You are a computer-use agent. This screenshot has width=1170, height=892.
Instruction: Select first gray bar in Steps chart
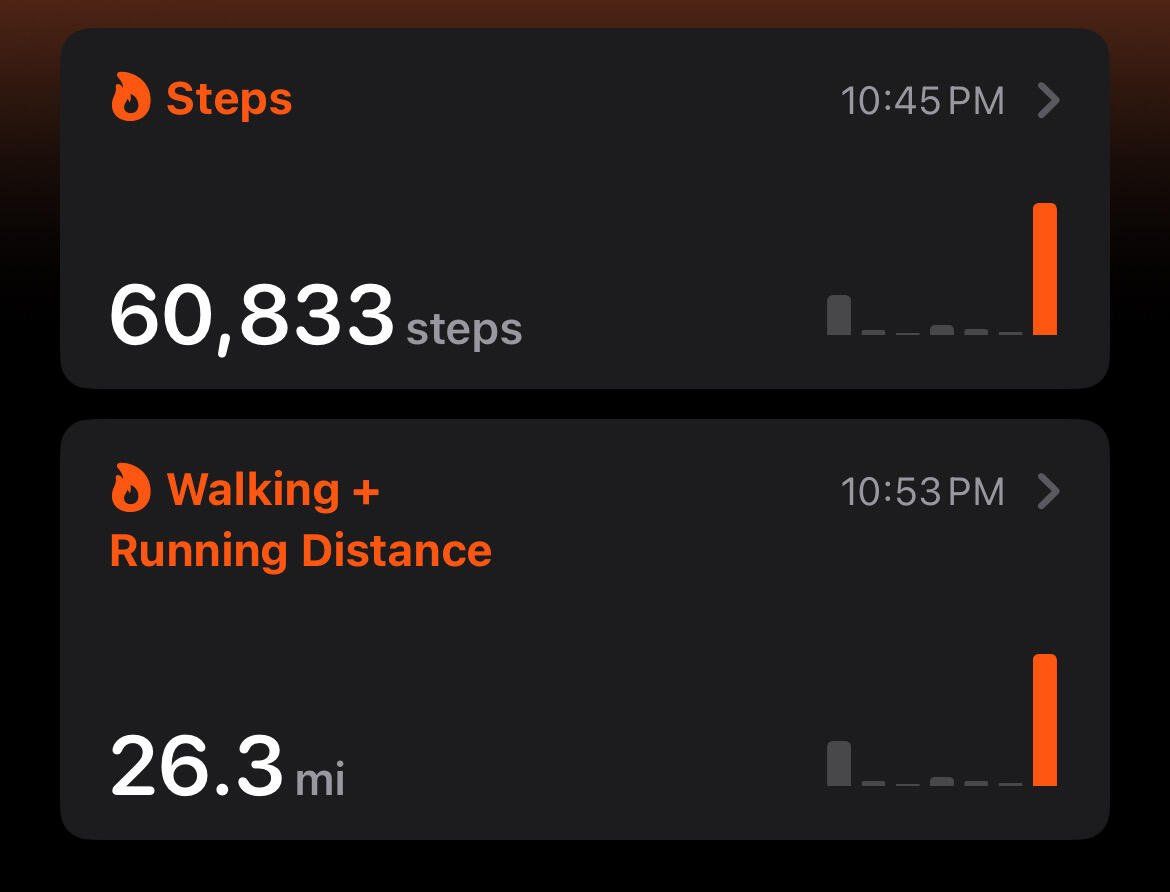tap(839, 315)
